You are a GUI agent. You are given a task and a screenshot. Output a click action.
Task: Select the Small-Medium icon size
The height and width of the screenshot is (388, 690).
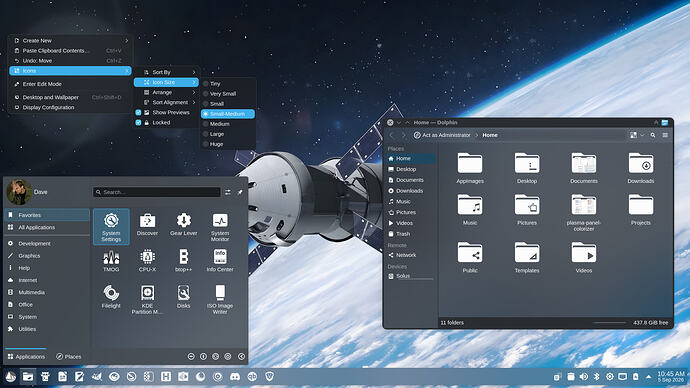click(228, 114)
